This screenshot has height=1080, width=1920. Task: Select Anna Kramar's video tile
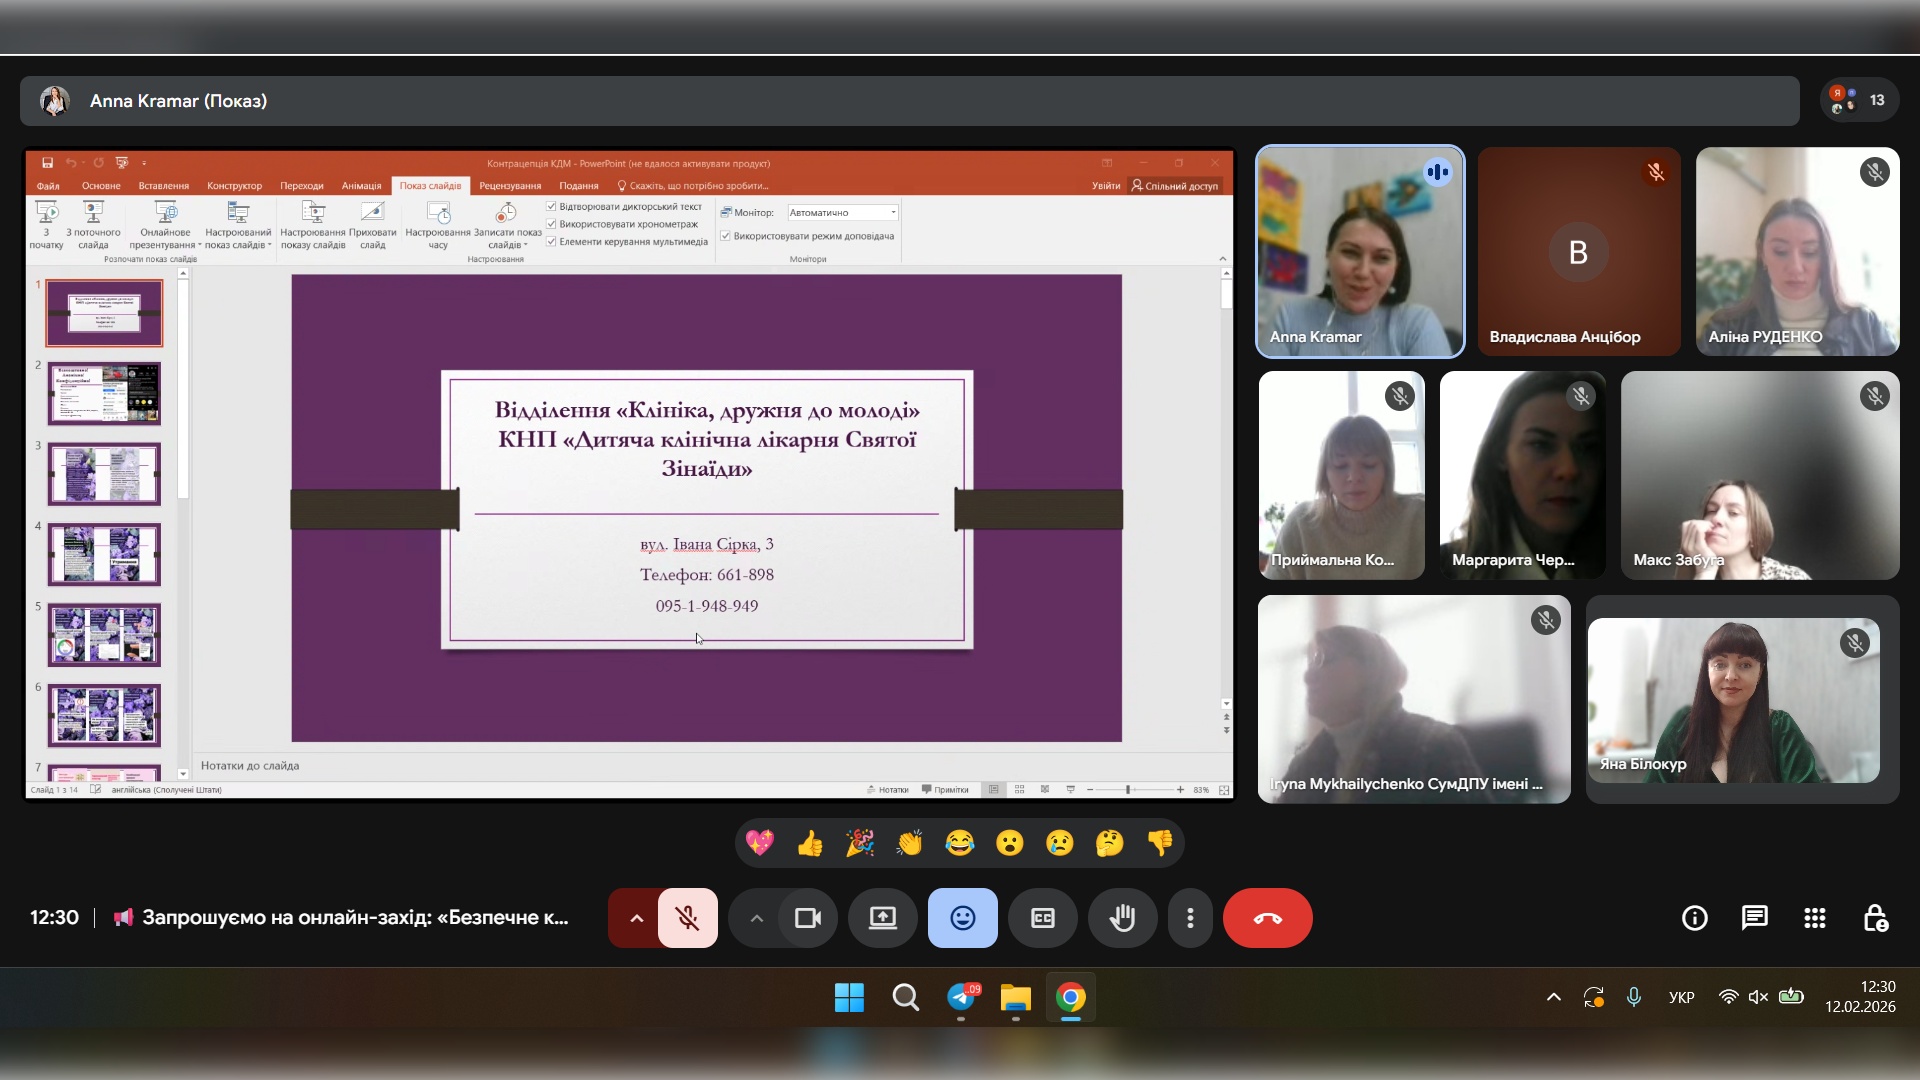(1360, 252)
